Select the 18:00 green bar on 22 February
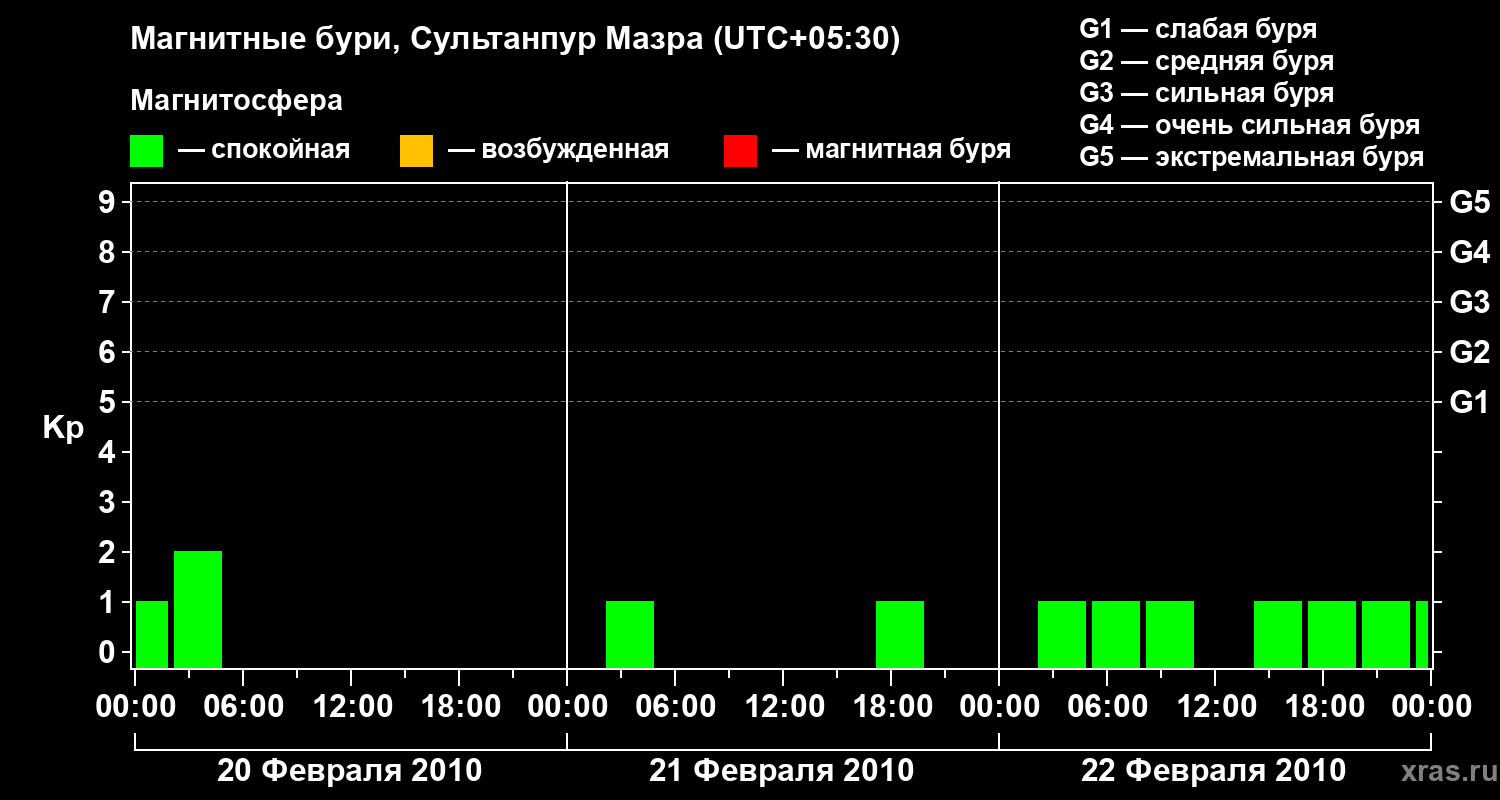Image resolution: width=1500 pixels, height=800 pixels. 1332,634
